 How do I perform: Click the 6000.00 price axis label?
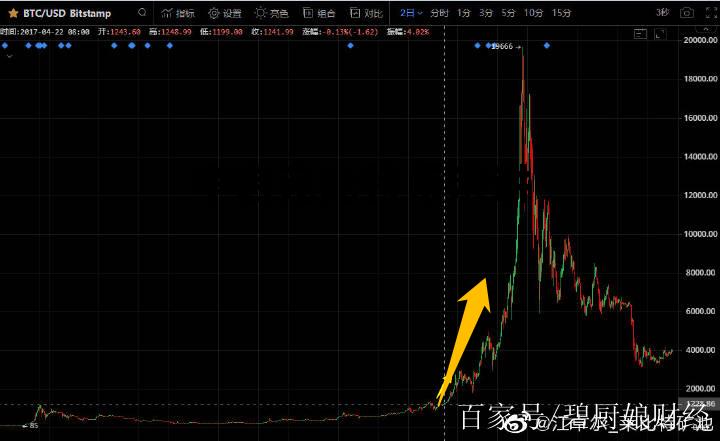click(x=702, y=311)
